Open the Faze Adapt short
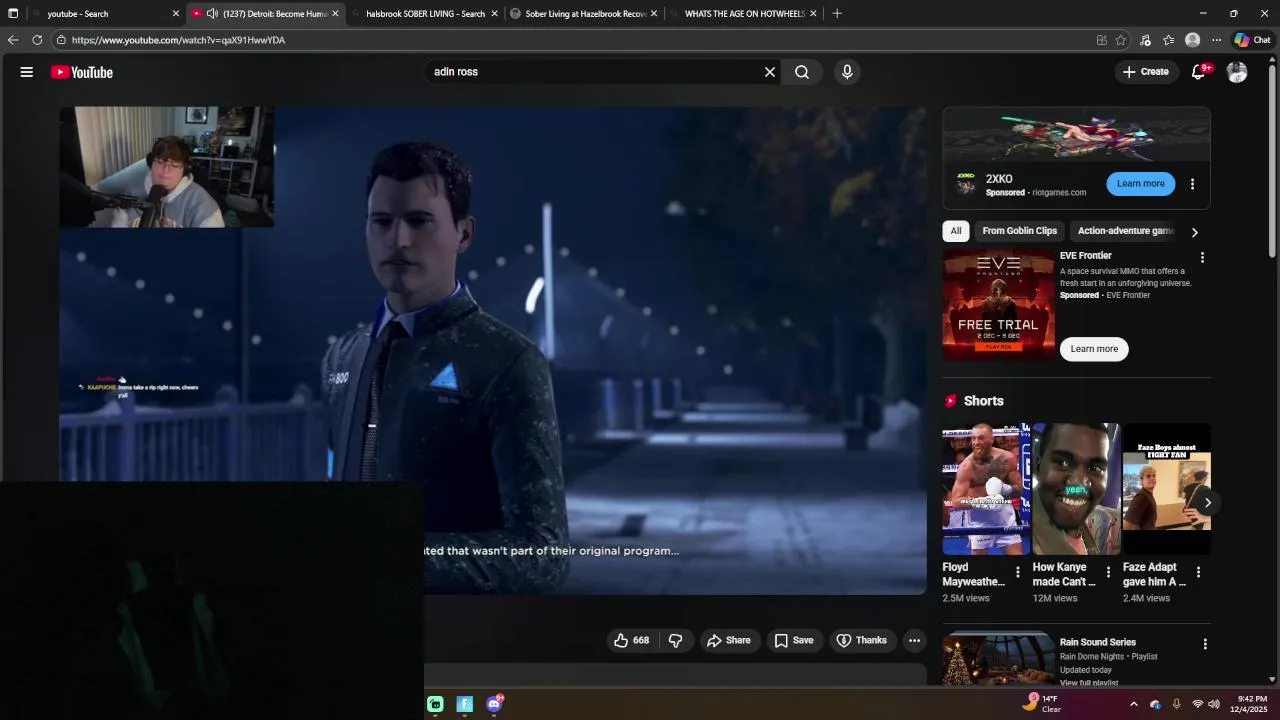 (x=1166, y=489)
